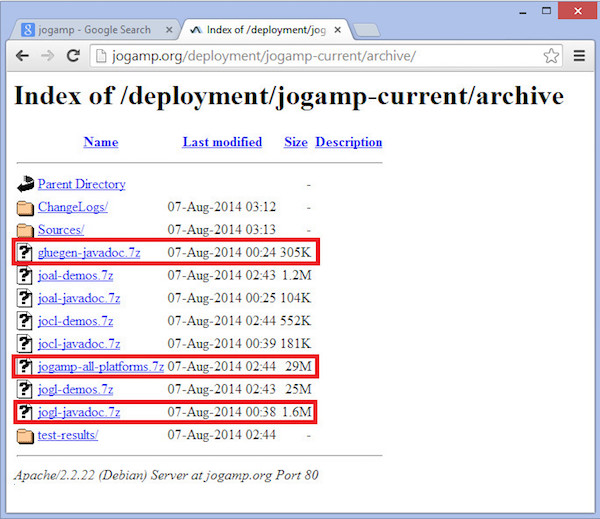This screenshot has height=519, width=600.
Task: Download jogamp-all-platforms.7z
Action: pyautogui.click(x=101, y=367)
